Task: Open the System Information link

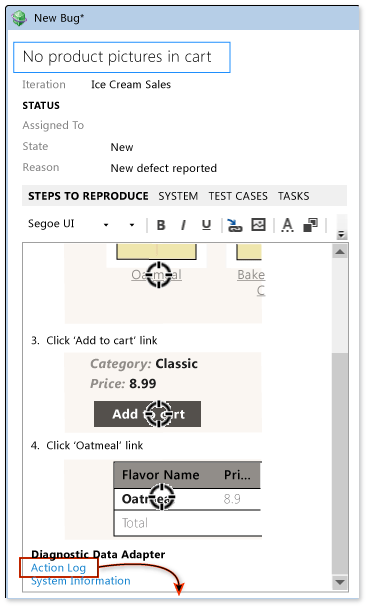Action: (81, 581)
